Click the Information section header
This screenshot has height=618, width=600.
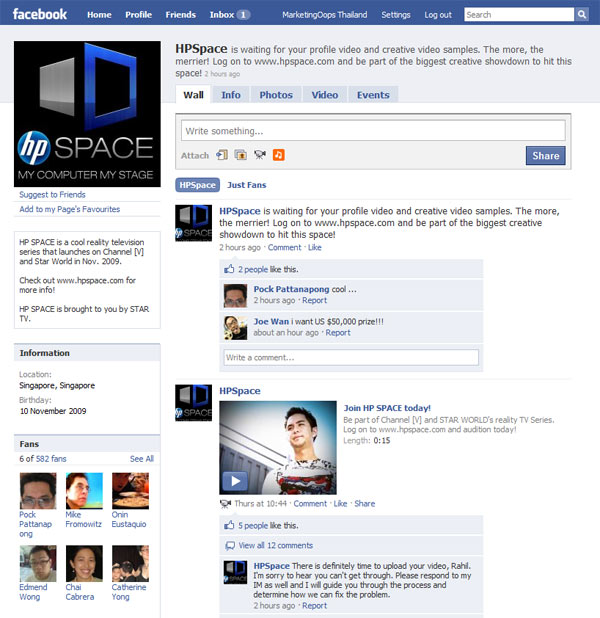tap(87, 353)
